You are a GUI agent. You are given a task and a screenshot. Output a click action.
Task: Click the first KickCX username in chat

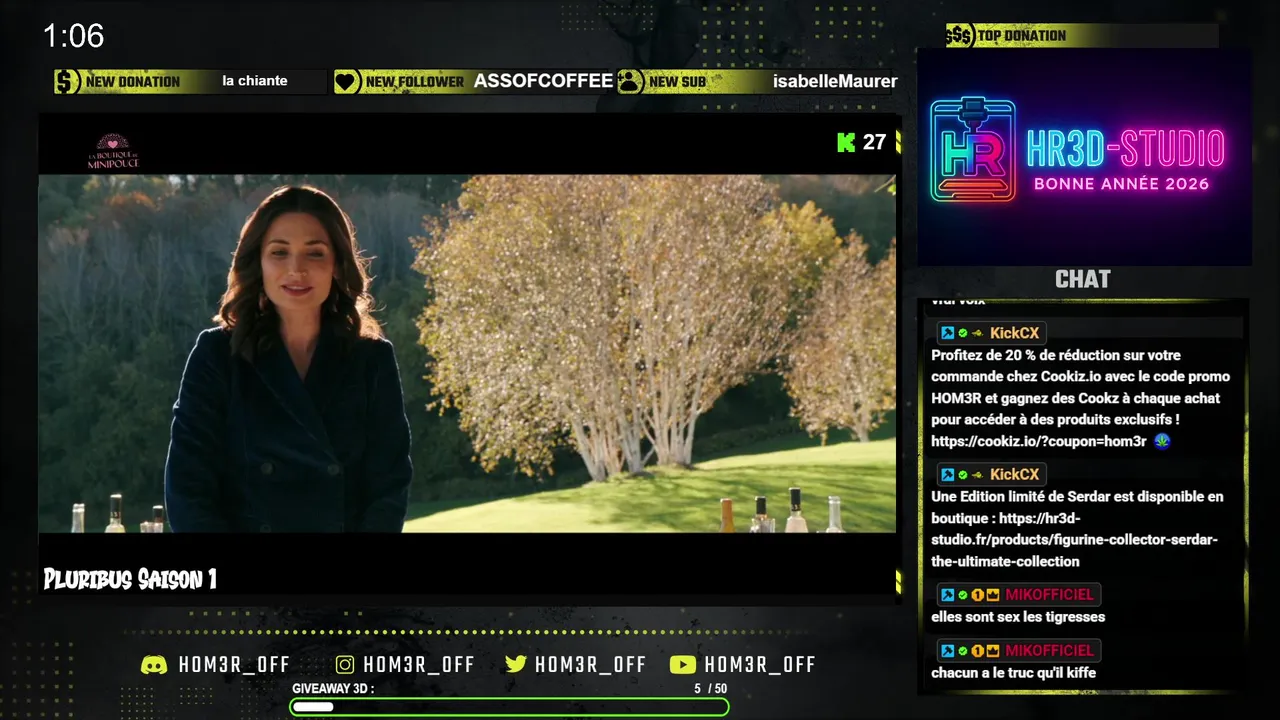1014,333
